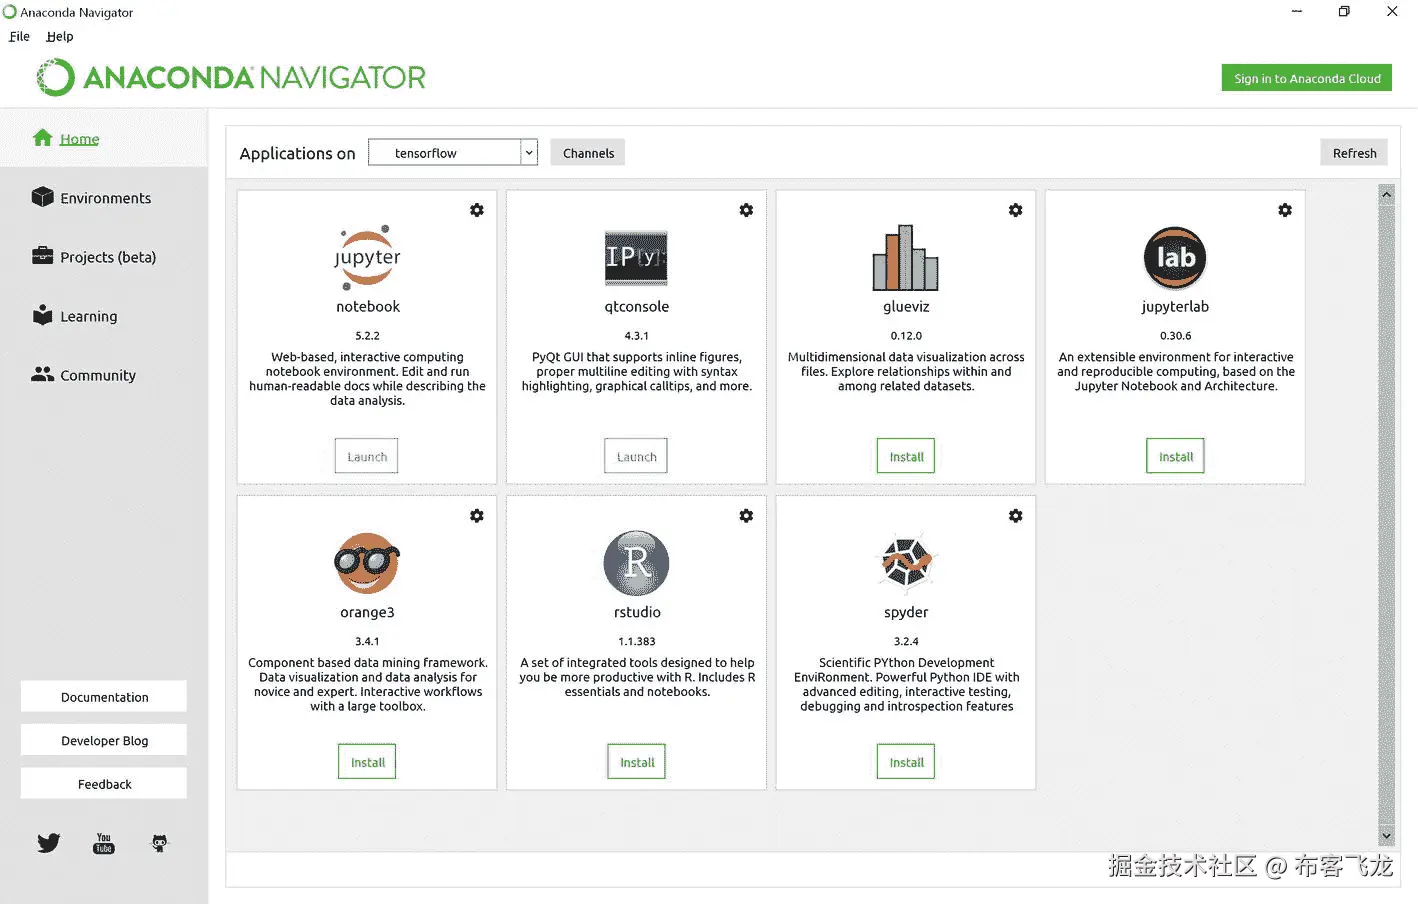Click the orange3 sunglasses logo
This screenshot has width=1418, height=904.
367,563
